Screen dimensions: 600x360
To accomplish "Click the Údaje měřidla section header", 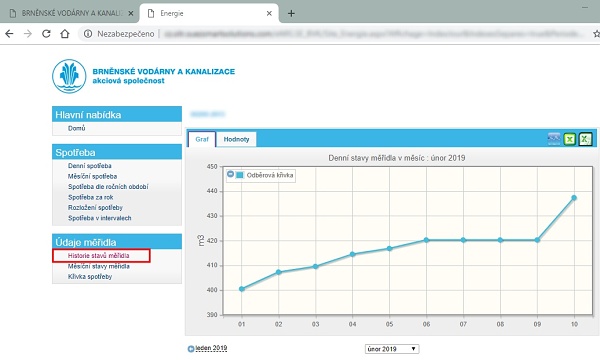I will [x=117, y=242].
